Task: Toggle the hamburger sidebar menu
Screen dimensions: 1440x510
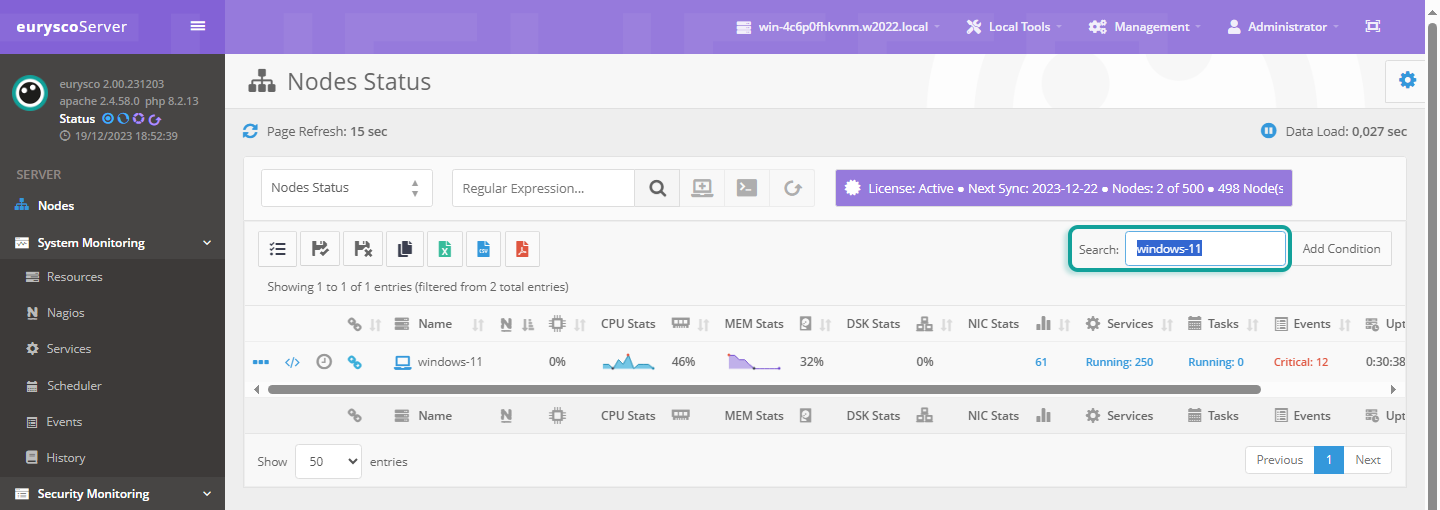Action: tap(198, 26)
